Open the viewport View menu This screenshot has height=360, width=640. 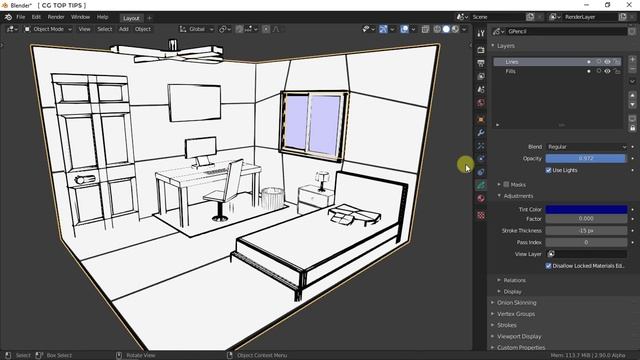[x=84, y=29]
